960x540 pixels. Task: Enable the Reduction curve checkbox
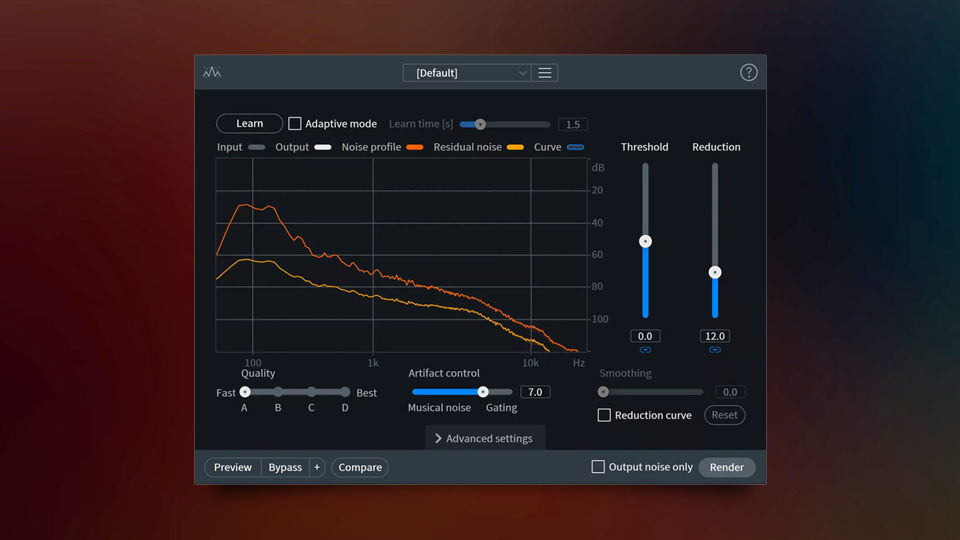pyautogui.click(x=604, y=415)
